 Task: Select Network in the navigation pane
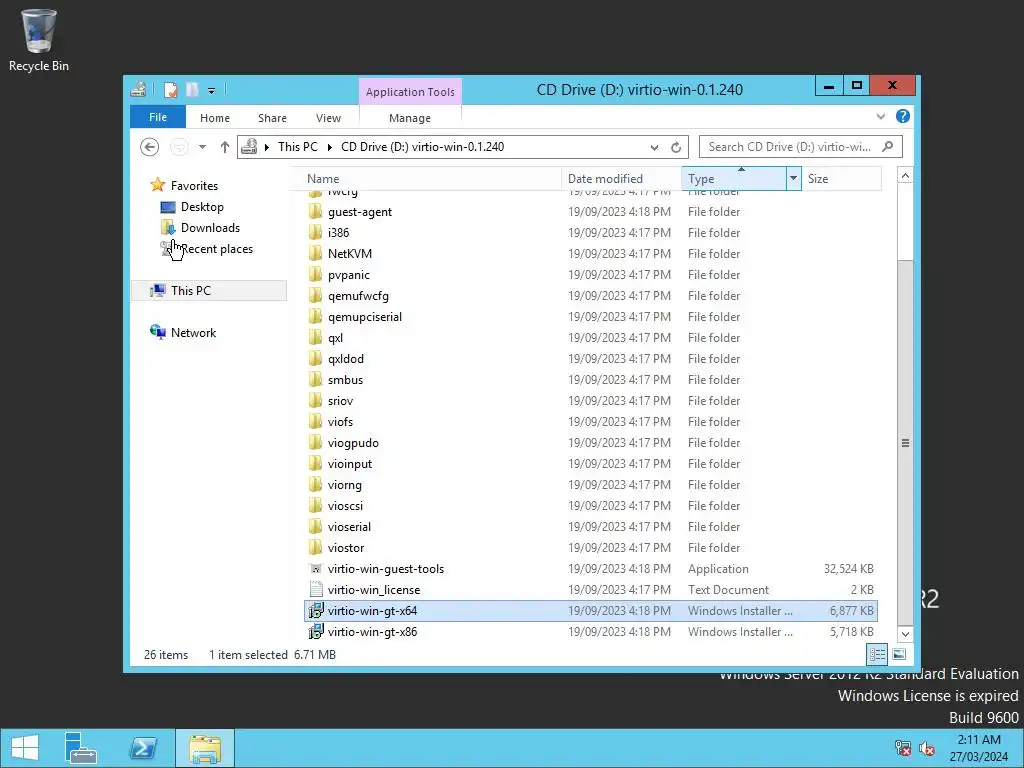193,332
